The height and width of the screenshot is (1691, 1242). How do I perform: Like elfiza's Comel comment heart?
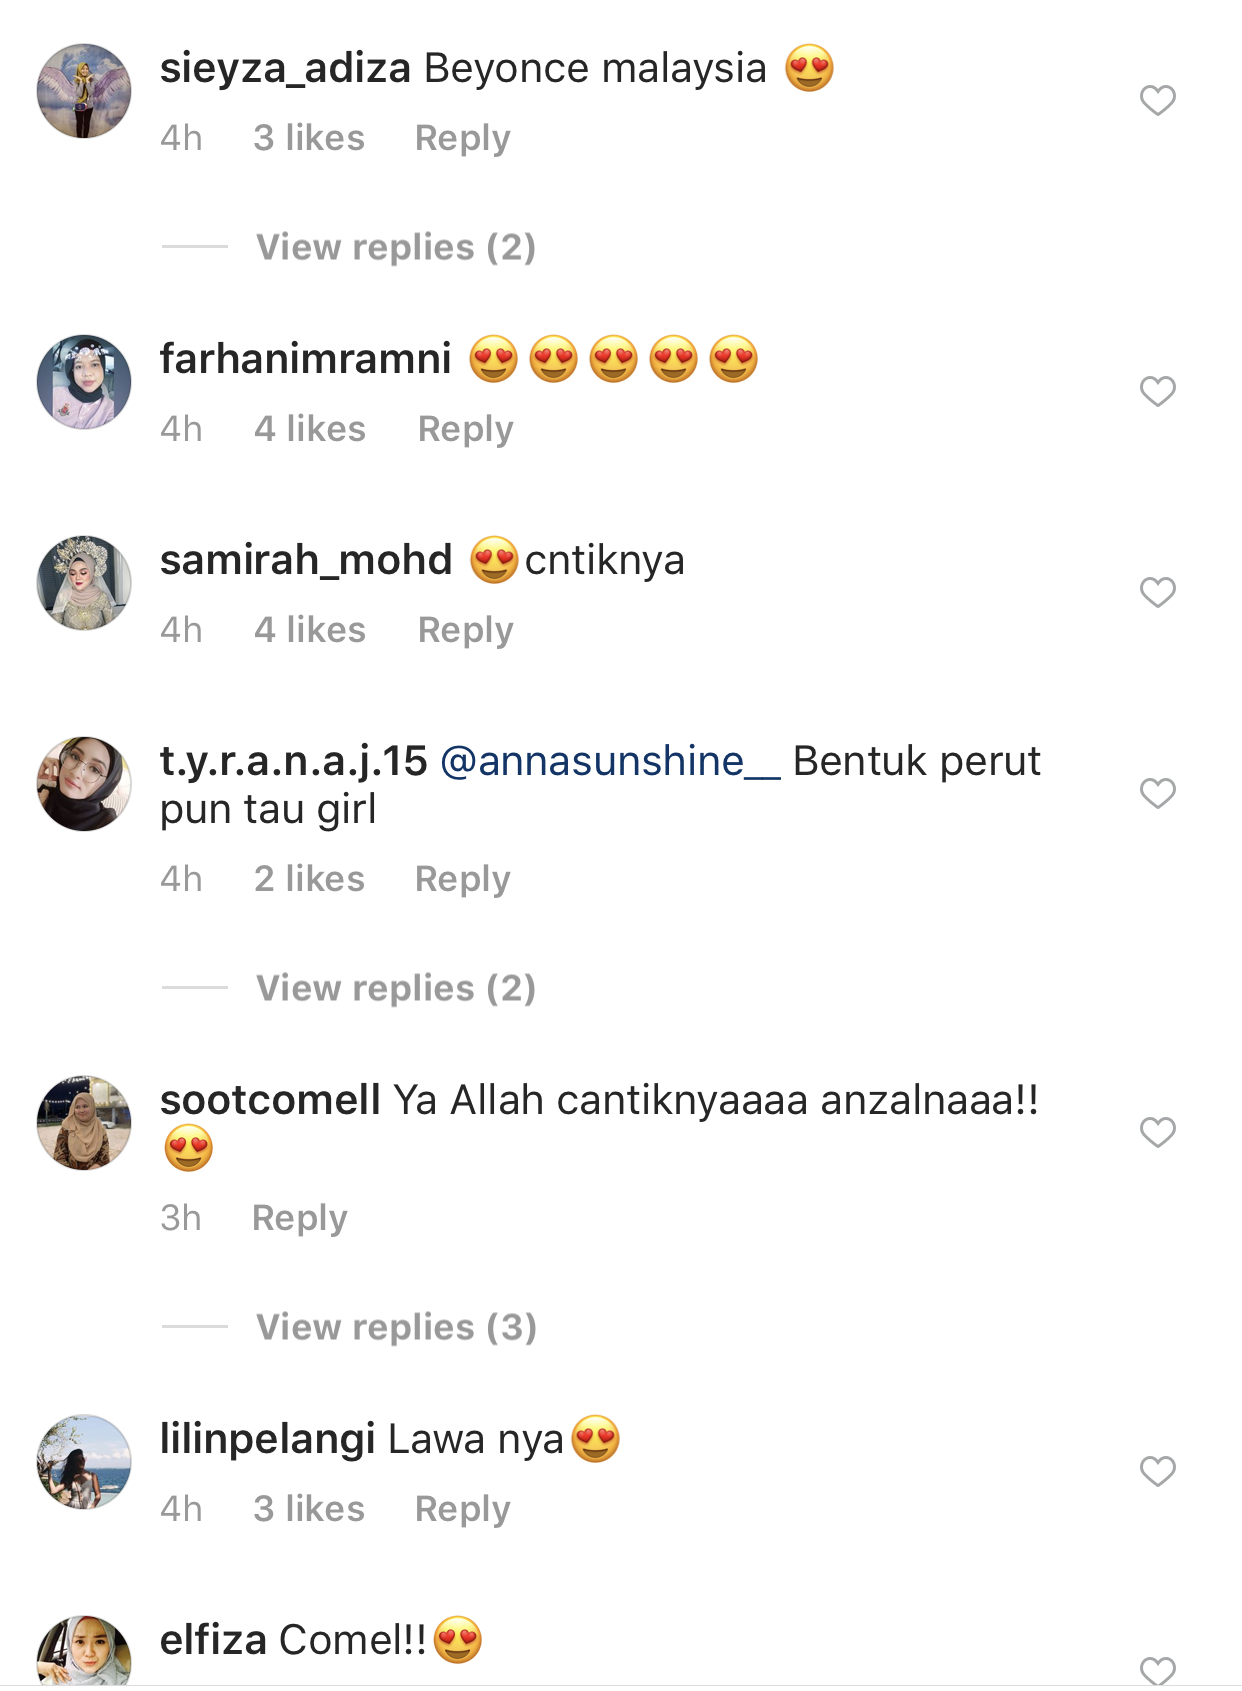click(x=1157, y=1669)
